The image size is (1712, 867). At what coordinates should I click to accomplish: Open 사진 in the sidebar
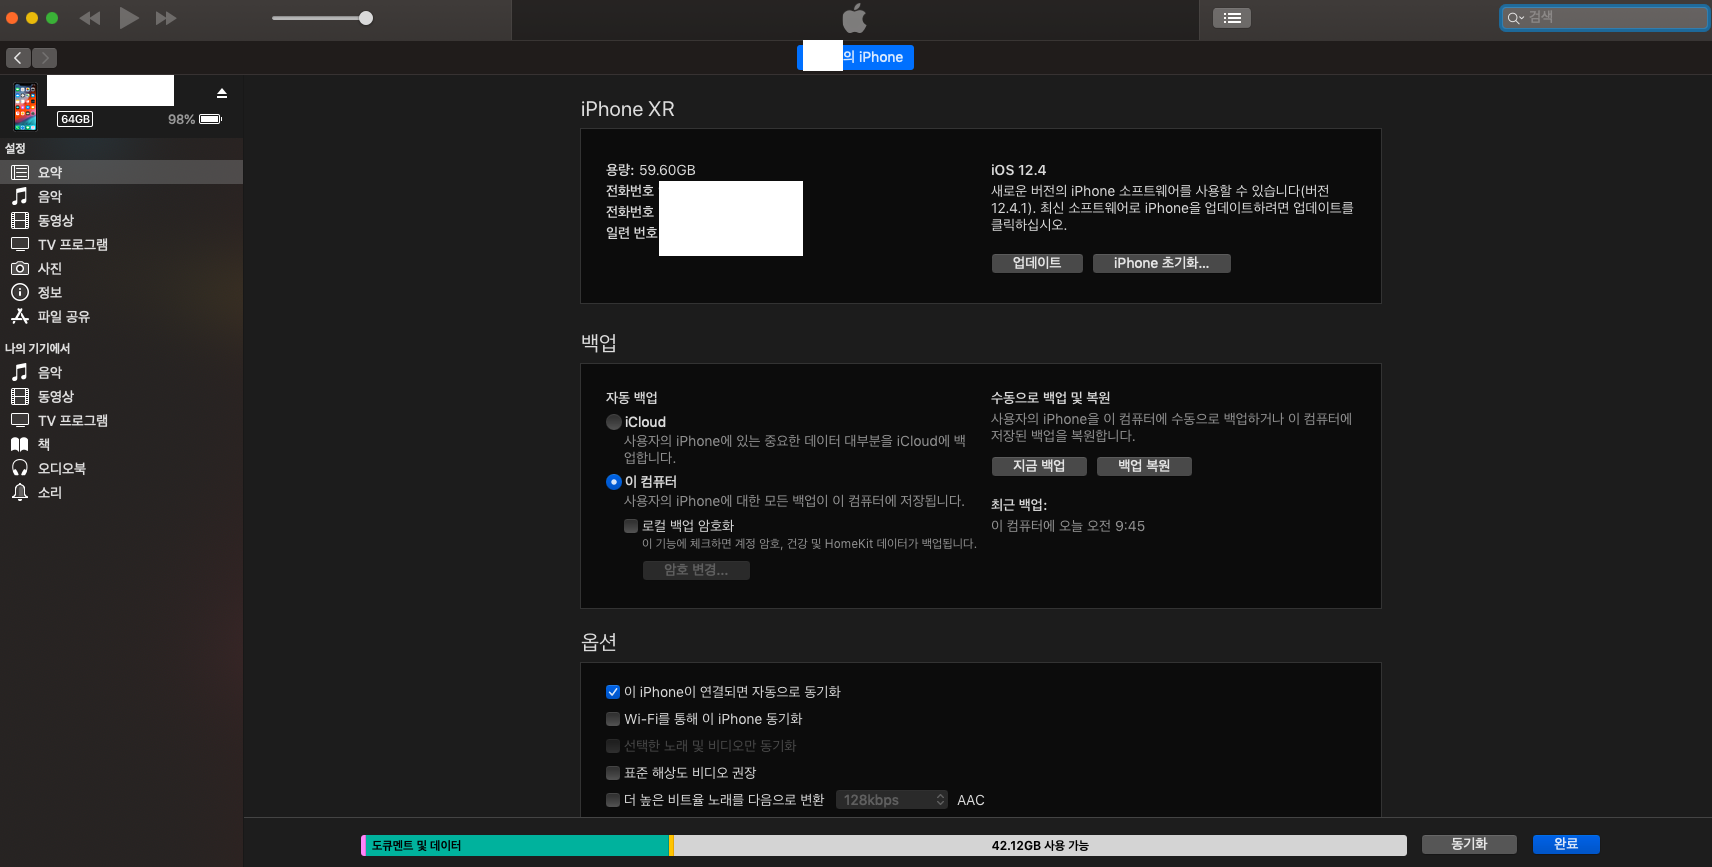(x=121, y=268)
